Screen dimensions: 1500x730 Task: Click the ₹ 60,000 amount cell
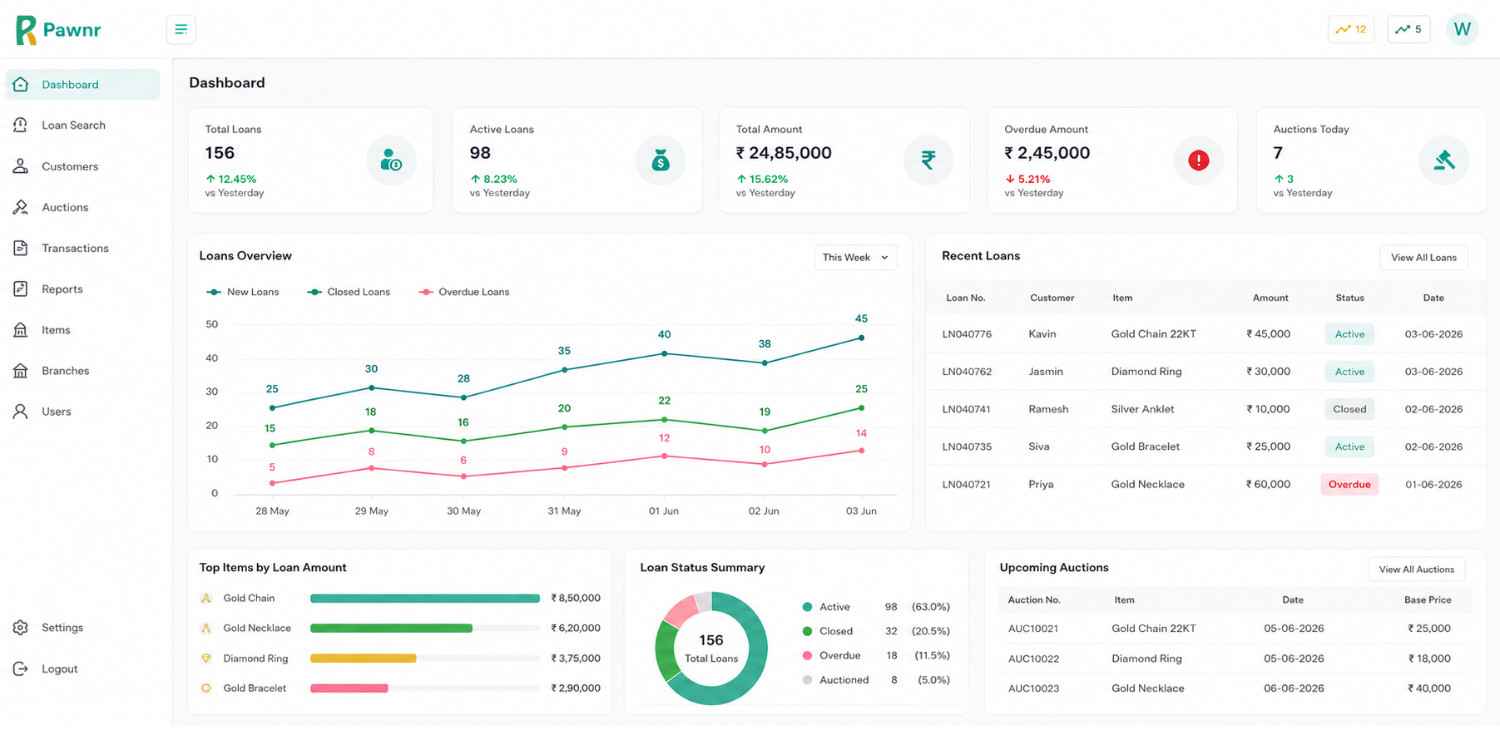pyautogui.click(x=1268, y=484)
